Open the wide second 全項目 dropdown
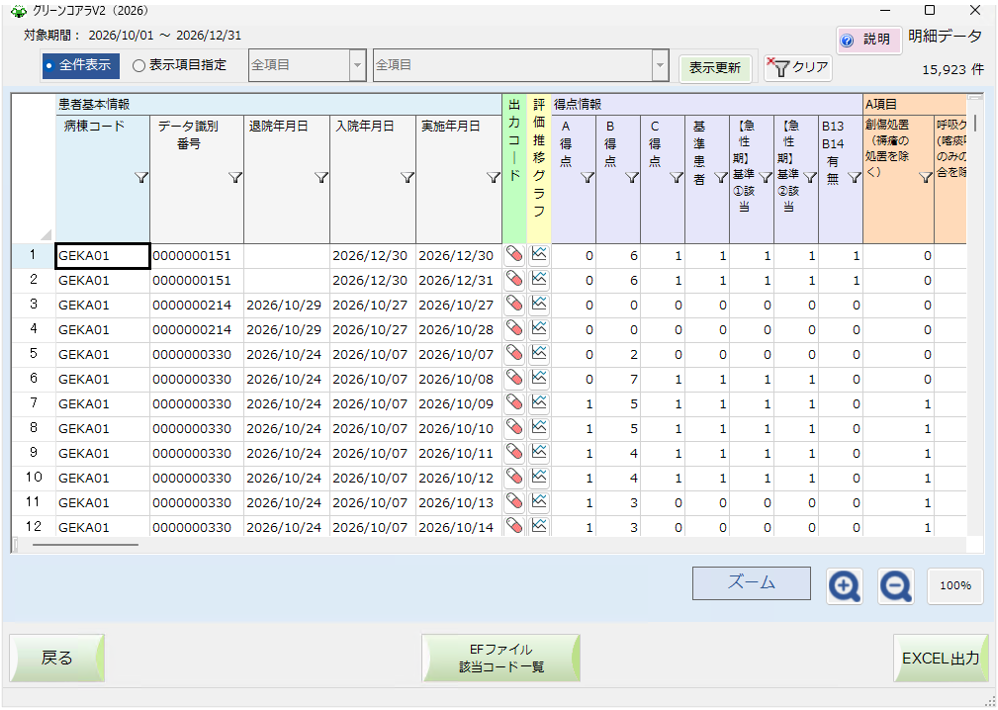Screen dimensions: 998x710 point(521,66)
